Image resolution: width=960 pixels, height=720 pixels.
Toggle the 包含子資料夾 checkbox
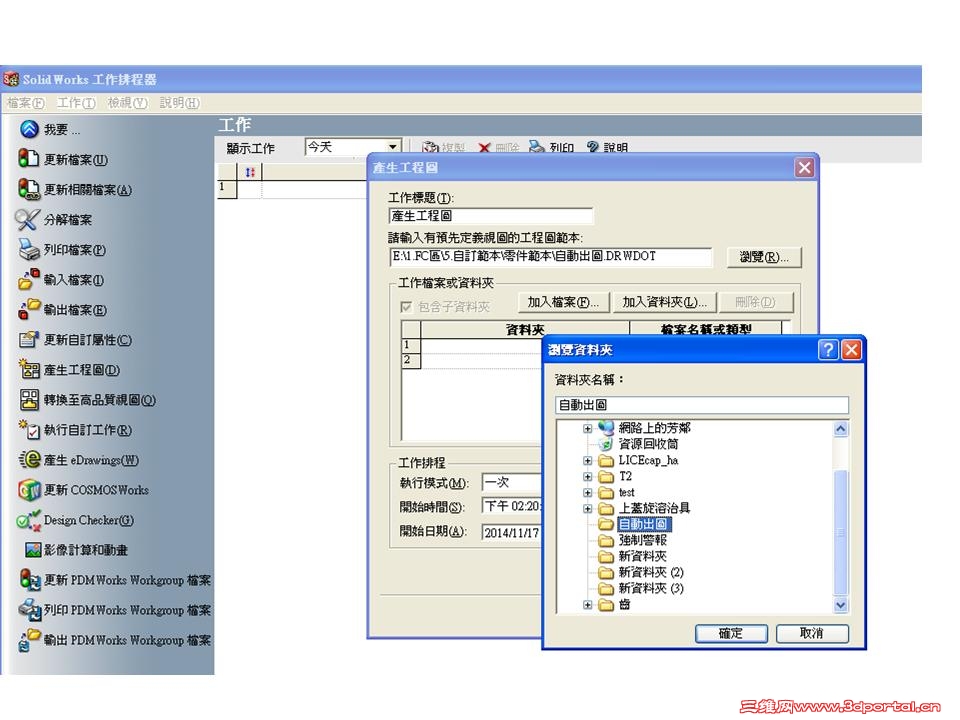click(x=406, y=307)
